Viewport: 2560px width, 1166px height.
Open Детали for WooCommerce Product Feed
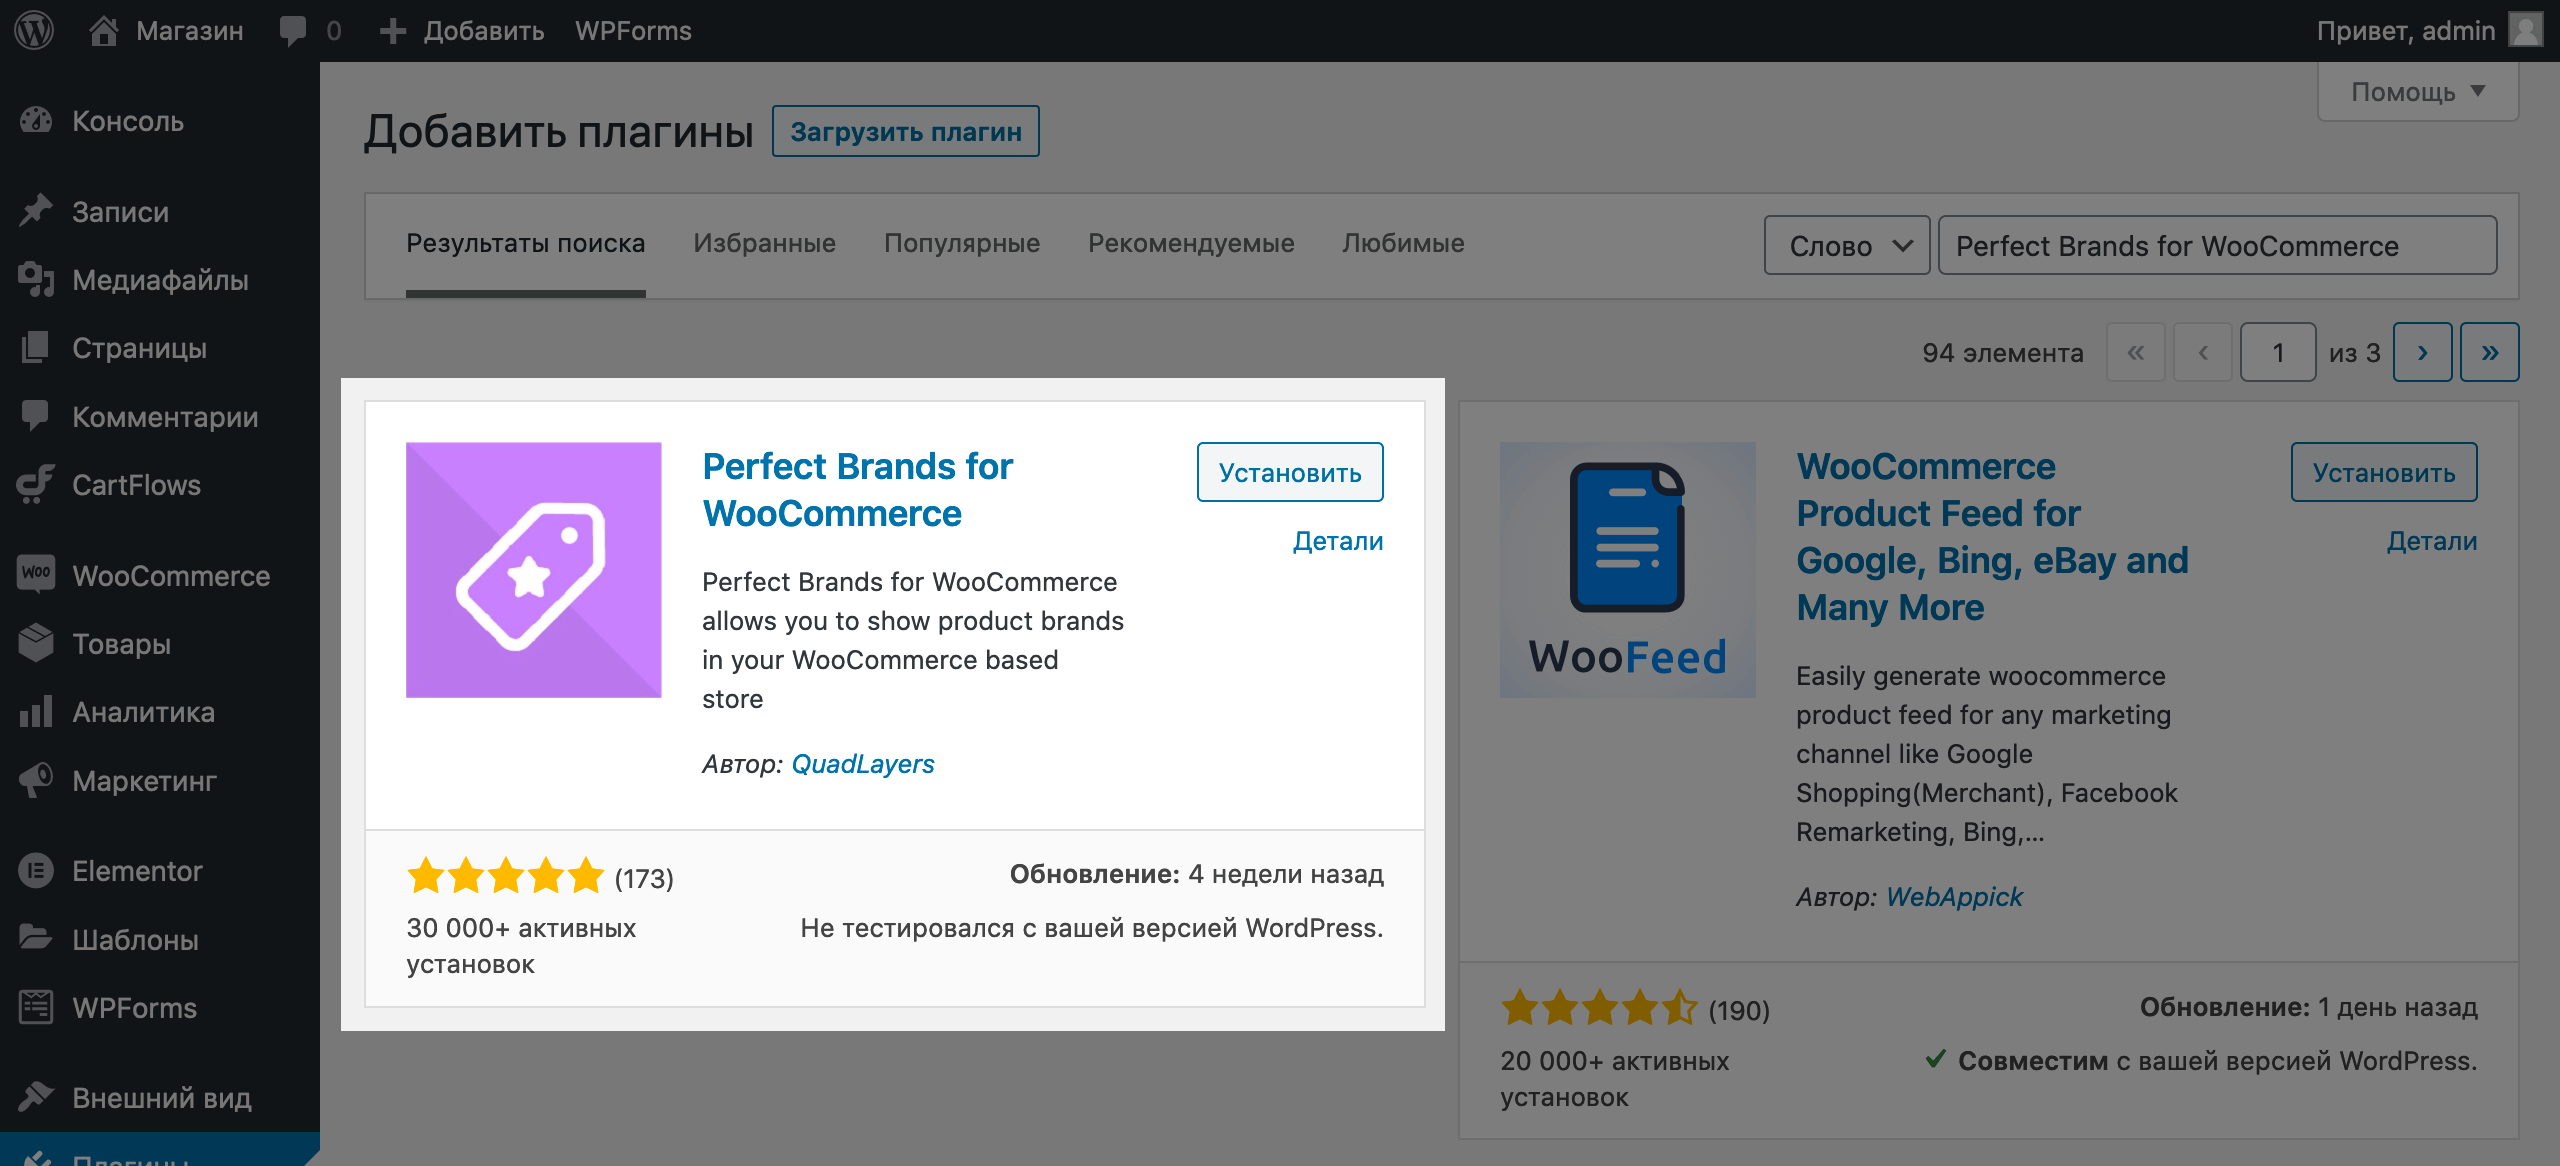[x=2432, y=541]
